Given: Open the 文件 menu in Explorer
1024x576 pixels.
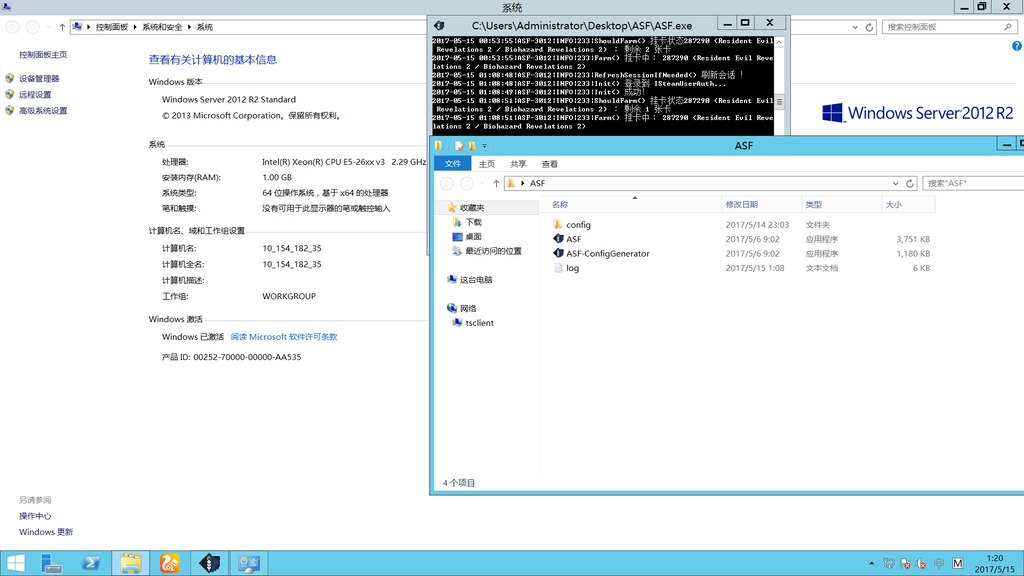Looking at the screenshot, I should point(452,163).
